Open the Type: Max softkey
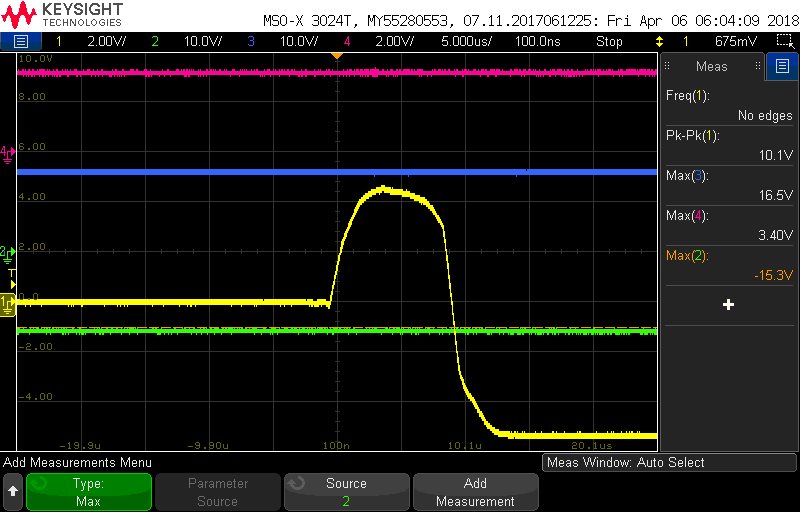This screenshot has height=512, width=800. click(89, 492)
